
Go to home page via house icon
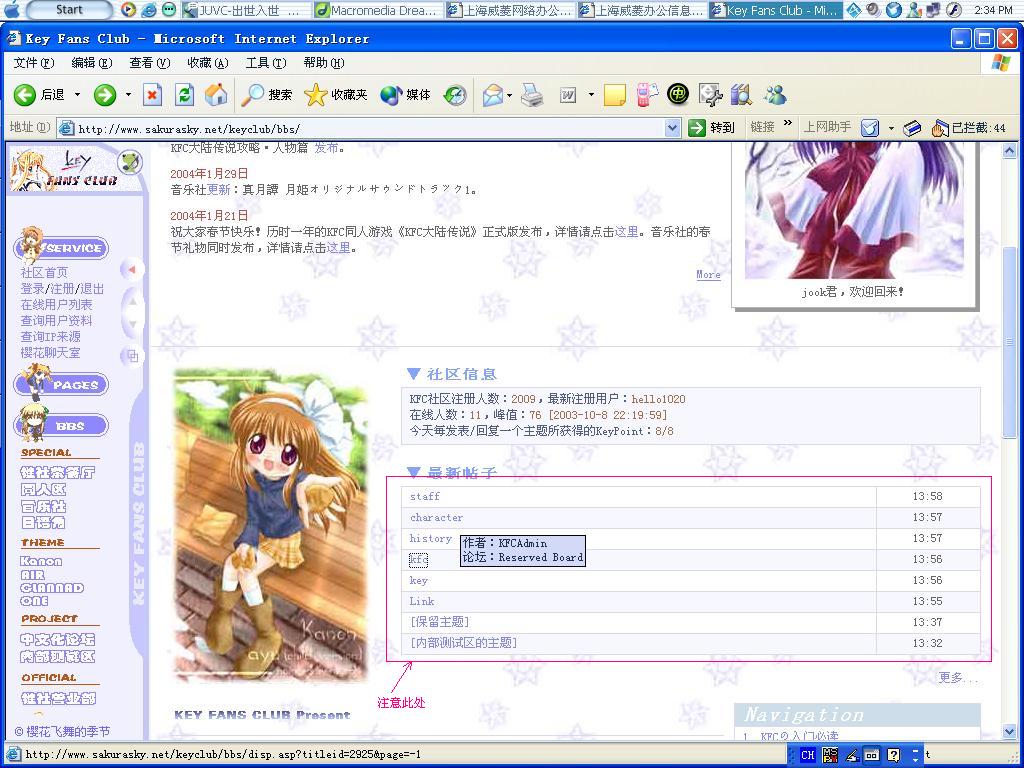click(x=216, y=95)
